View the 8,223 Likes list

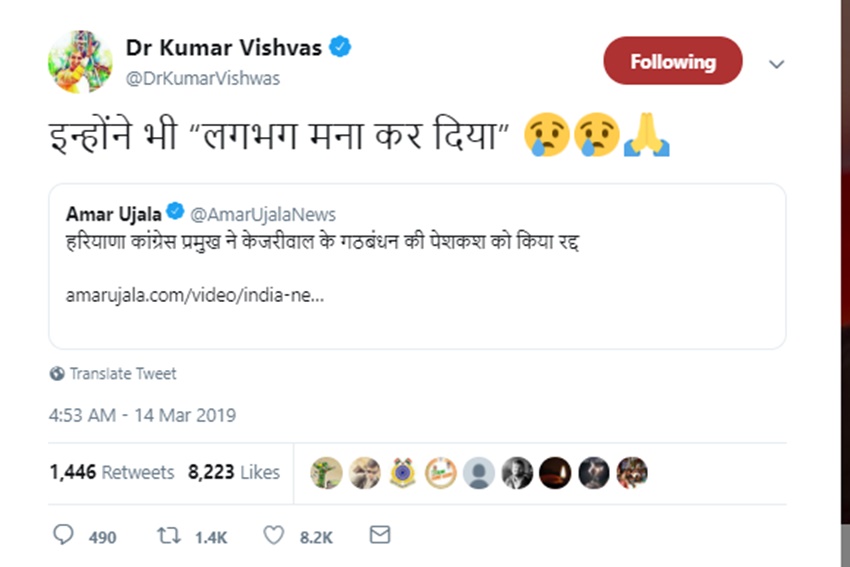point(233,472)
